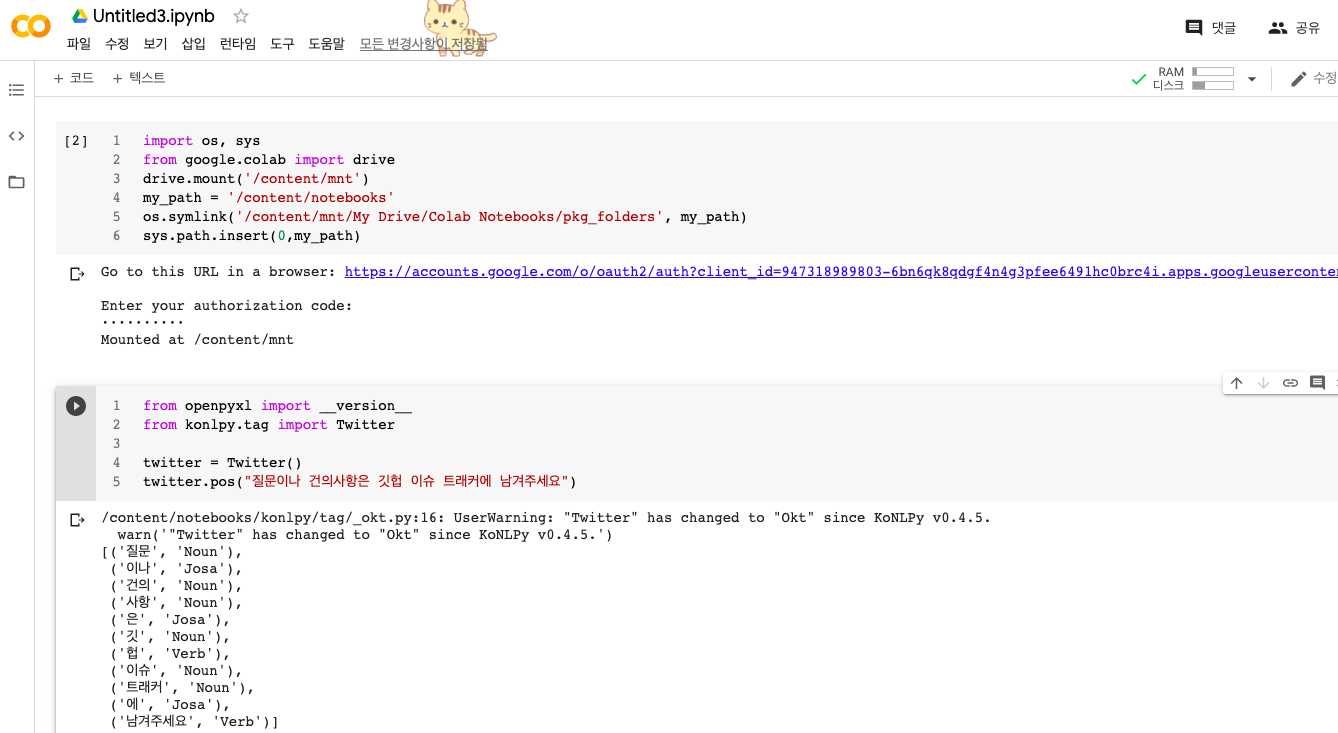The width and height of the screenshot is (1338, 733).
Task: Open the Google OAuth authorization URL
Action: (700, 271)
